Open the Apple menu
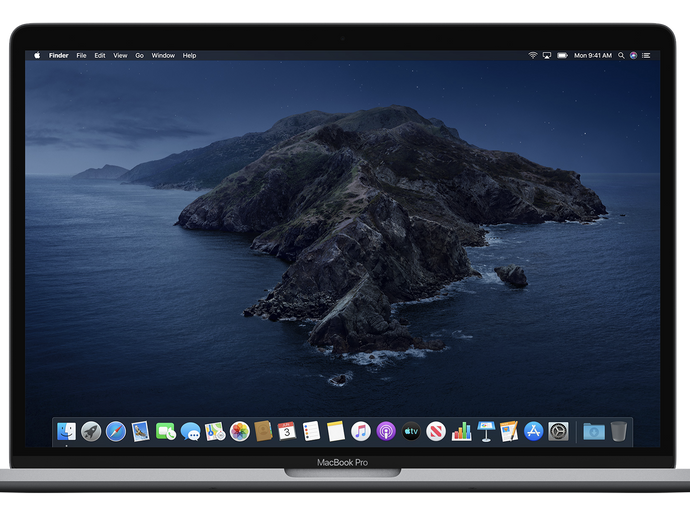This screenshot has width=690, height=518. [x=37, y=55]
